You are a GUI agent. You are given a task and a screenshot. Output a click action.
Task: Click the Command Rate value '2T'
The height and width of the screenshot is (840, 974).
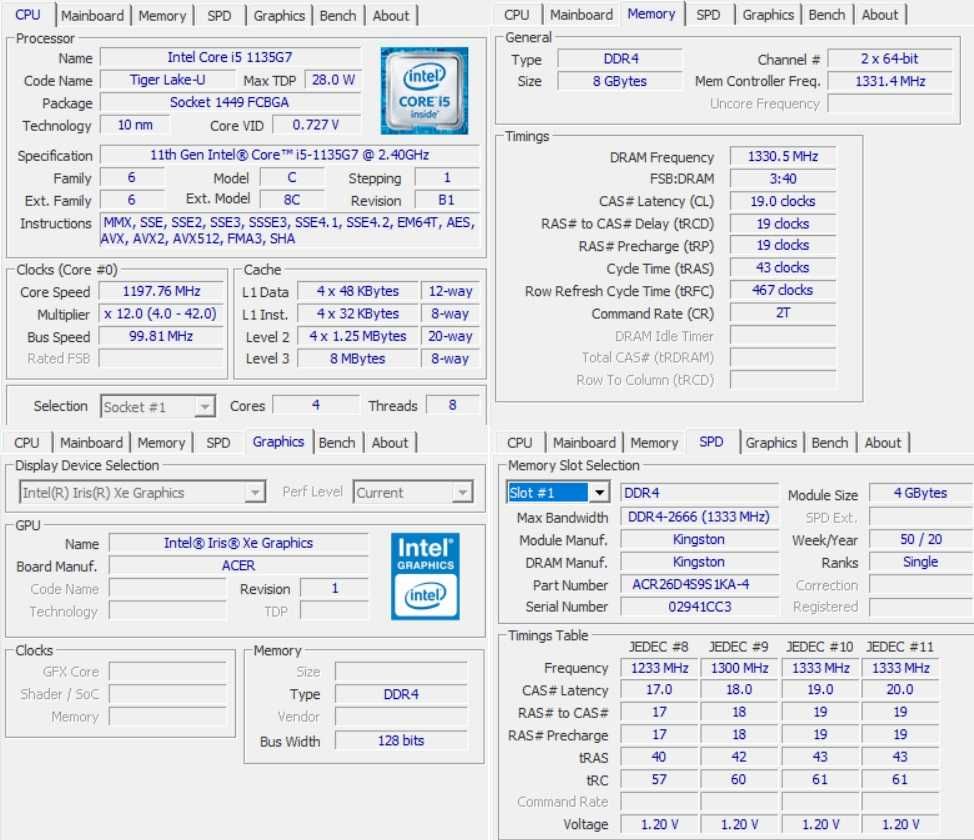[783, 313]
